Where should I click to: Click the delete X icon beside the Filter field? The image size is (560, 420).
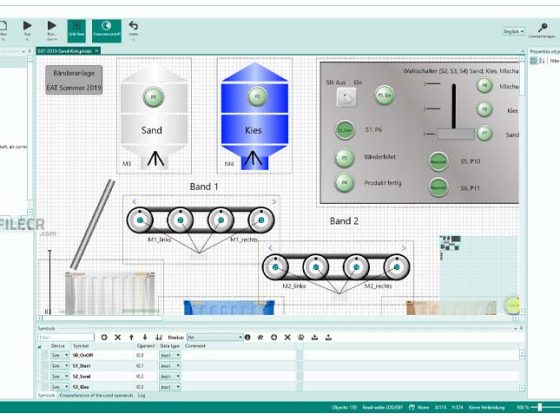click(118, 337)
